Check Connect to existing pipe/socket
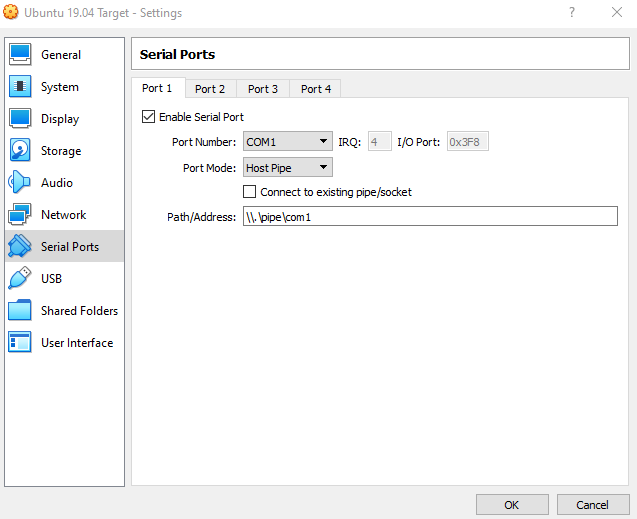 click(250, 192)
